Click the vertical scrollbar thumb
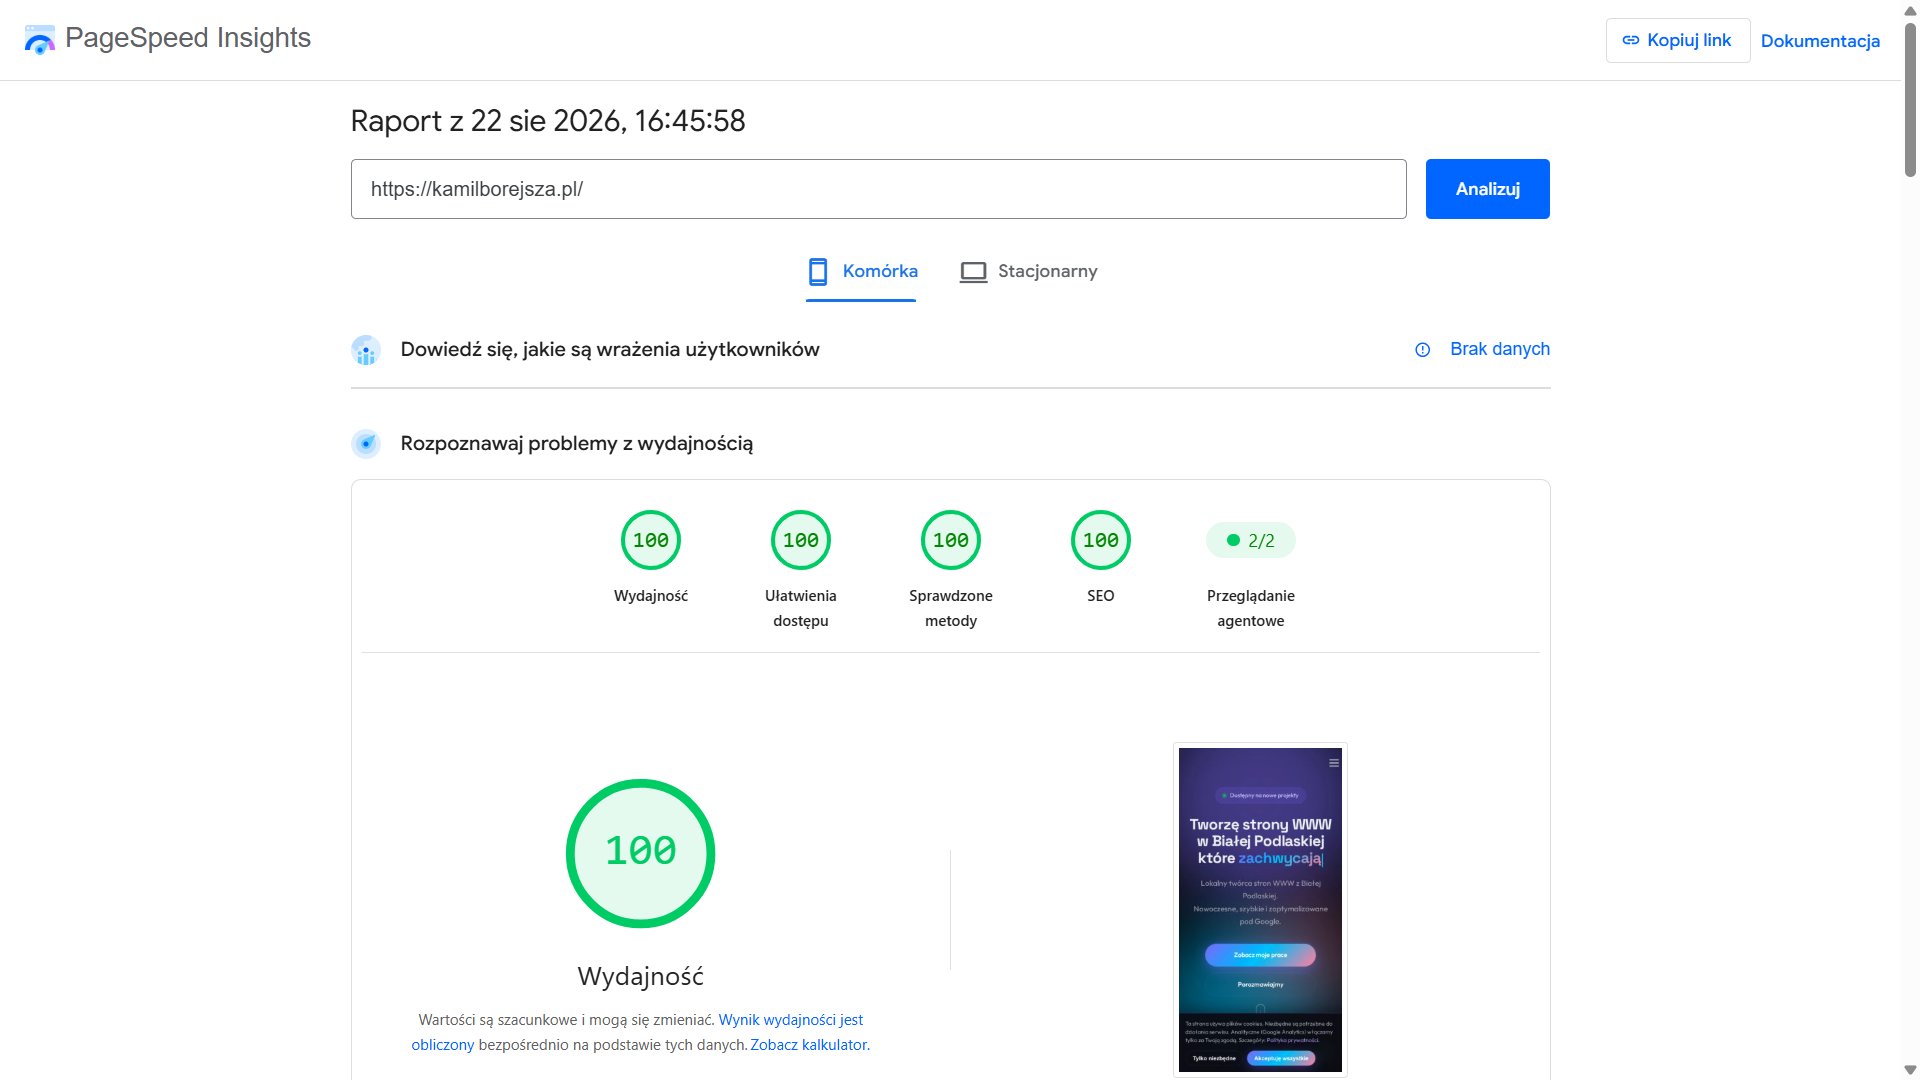Image resolution: width=1920 pixels, height=1080 pixels. point(1910,100)
